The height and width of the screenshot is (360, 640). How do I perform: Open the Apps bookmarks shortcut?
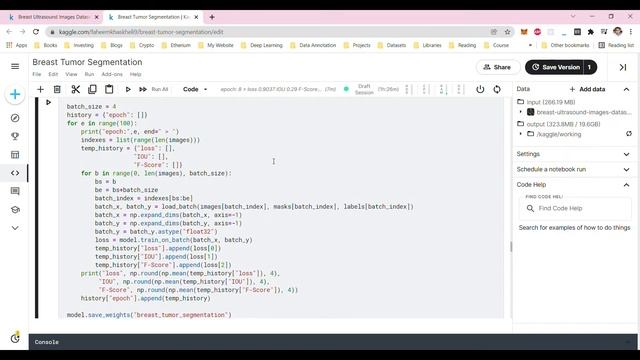[17, 45]
